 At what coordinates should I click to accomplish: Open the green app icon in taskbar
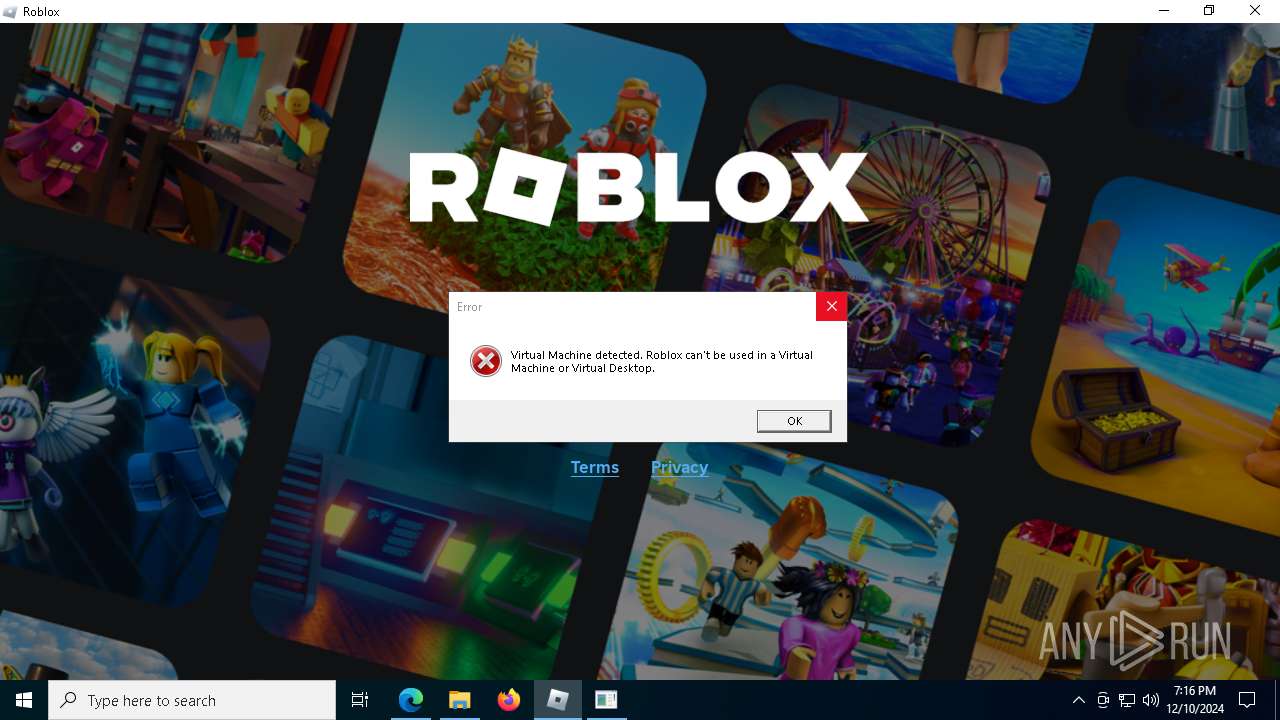(606, 700)
